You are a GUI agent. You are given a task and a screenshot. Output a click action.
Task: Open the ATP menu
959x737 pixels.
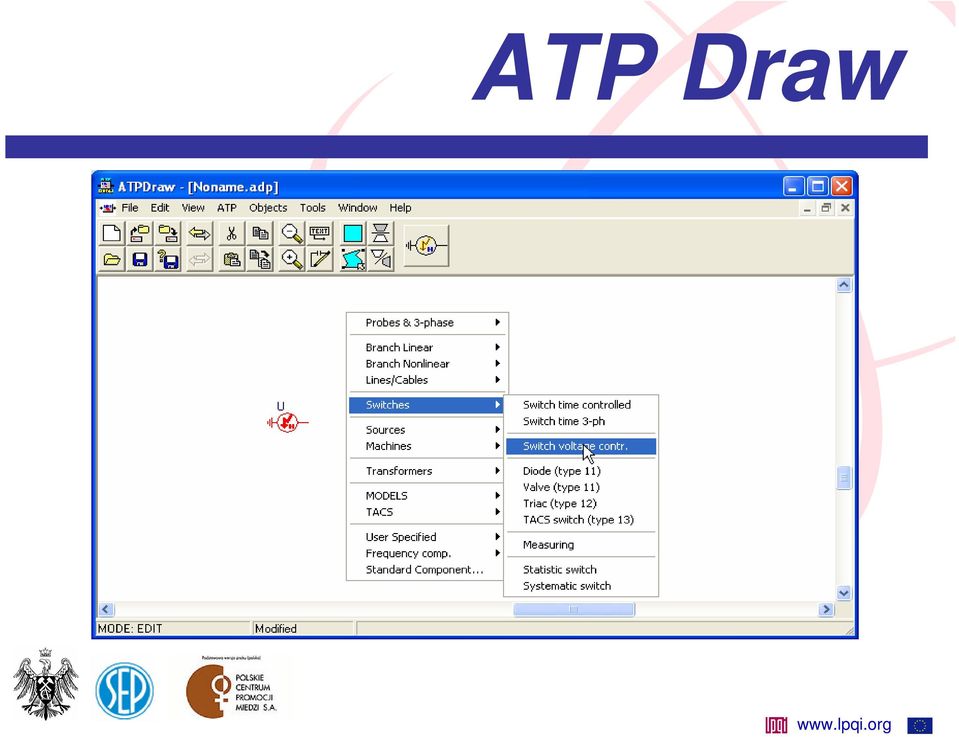tap(227, 208)
